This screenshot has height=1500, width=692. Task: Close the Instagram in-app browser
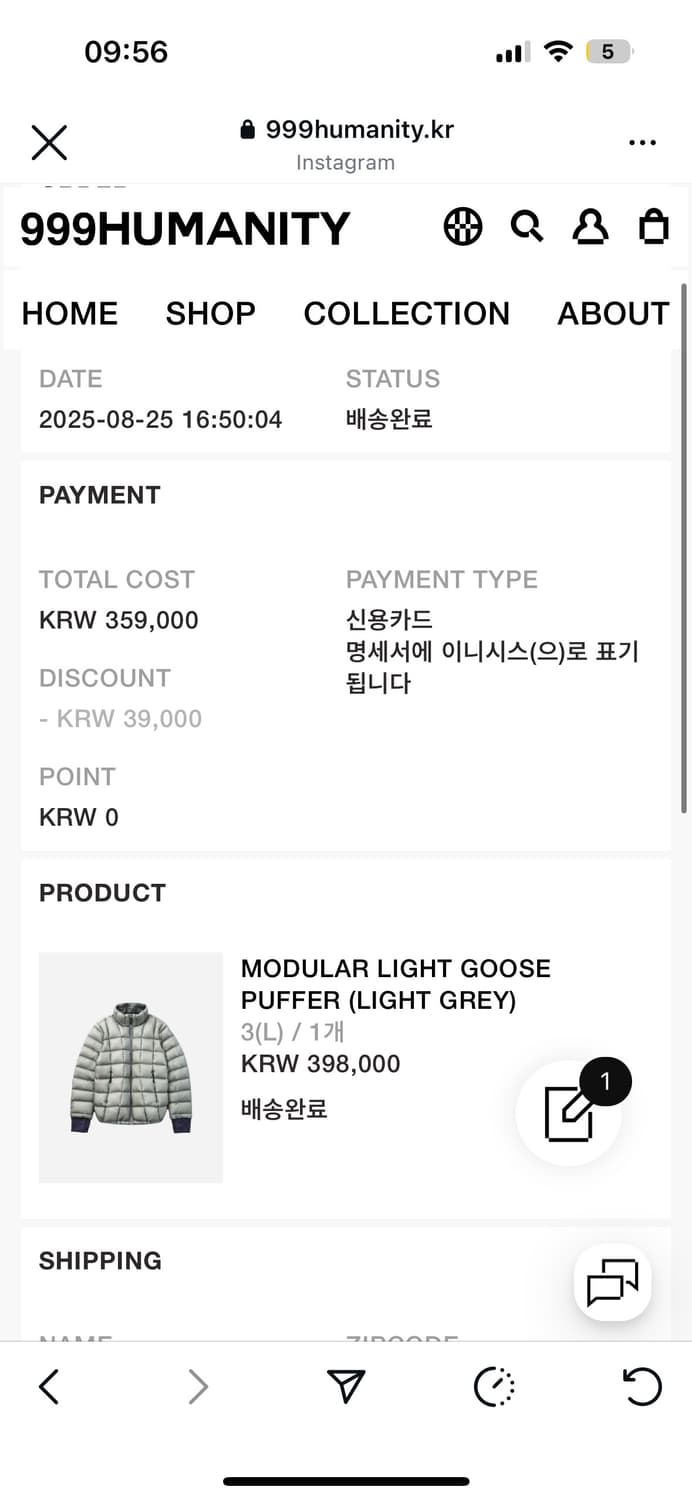pyautogui.click(x=49, y=143)
